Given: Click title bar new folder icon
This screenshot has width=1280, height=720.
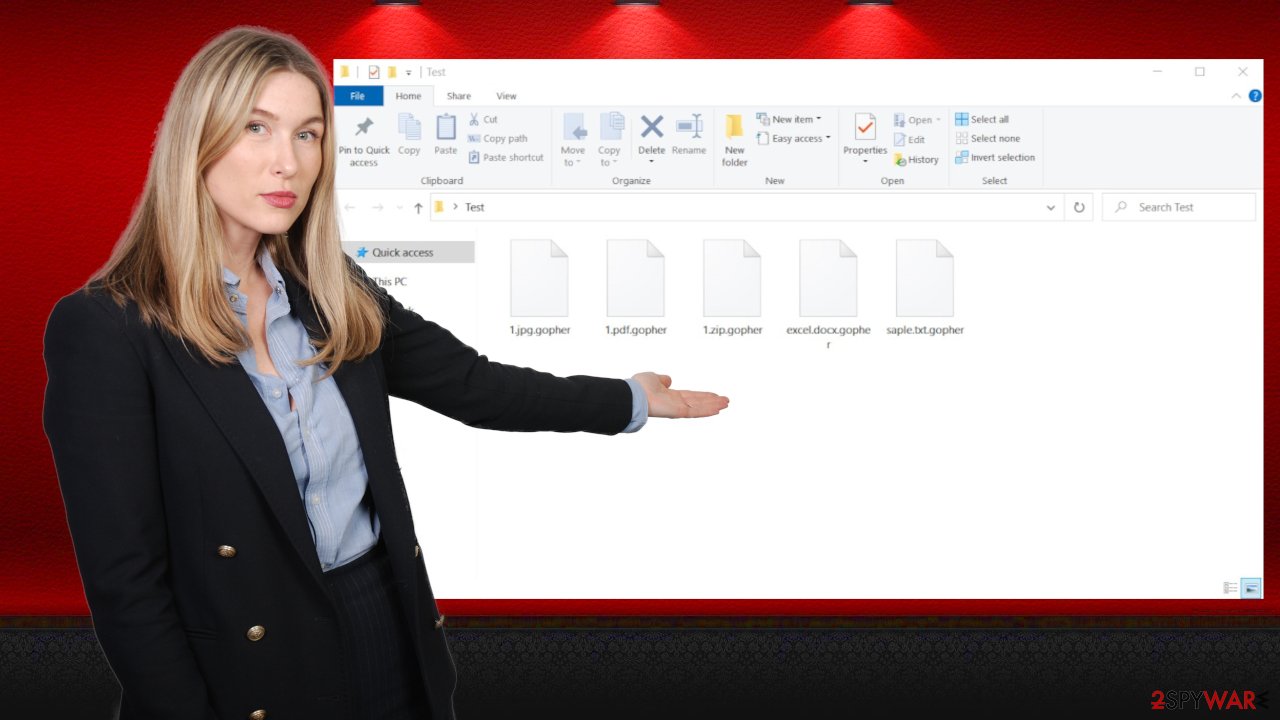Looking at the screenshot, I should (393, 72).
